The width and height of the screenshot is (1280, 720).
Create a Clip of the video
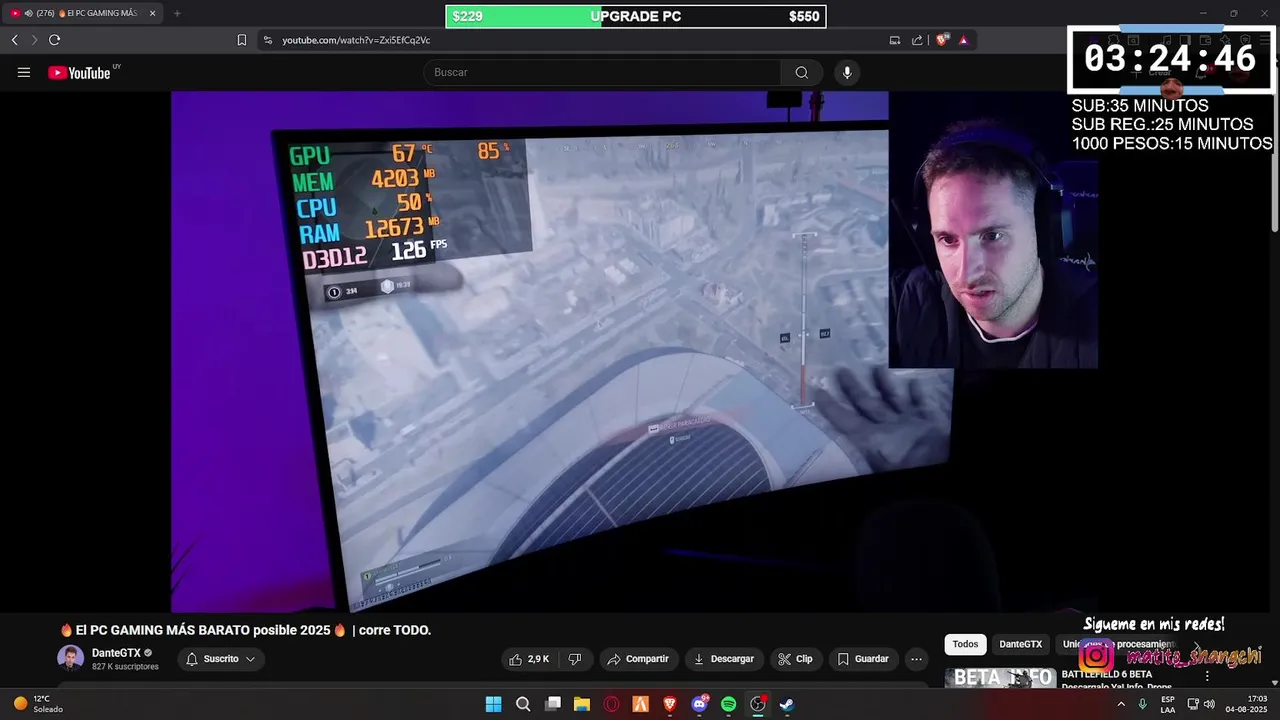click(x=795, y=659)
